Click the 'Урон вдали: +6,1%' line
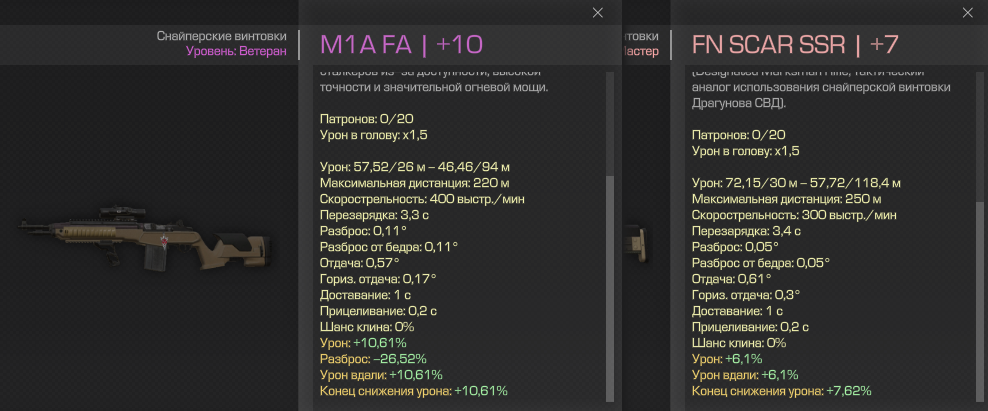The image size is (988, 411). (745, 375)
